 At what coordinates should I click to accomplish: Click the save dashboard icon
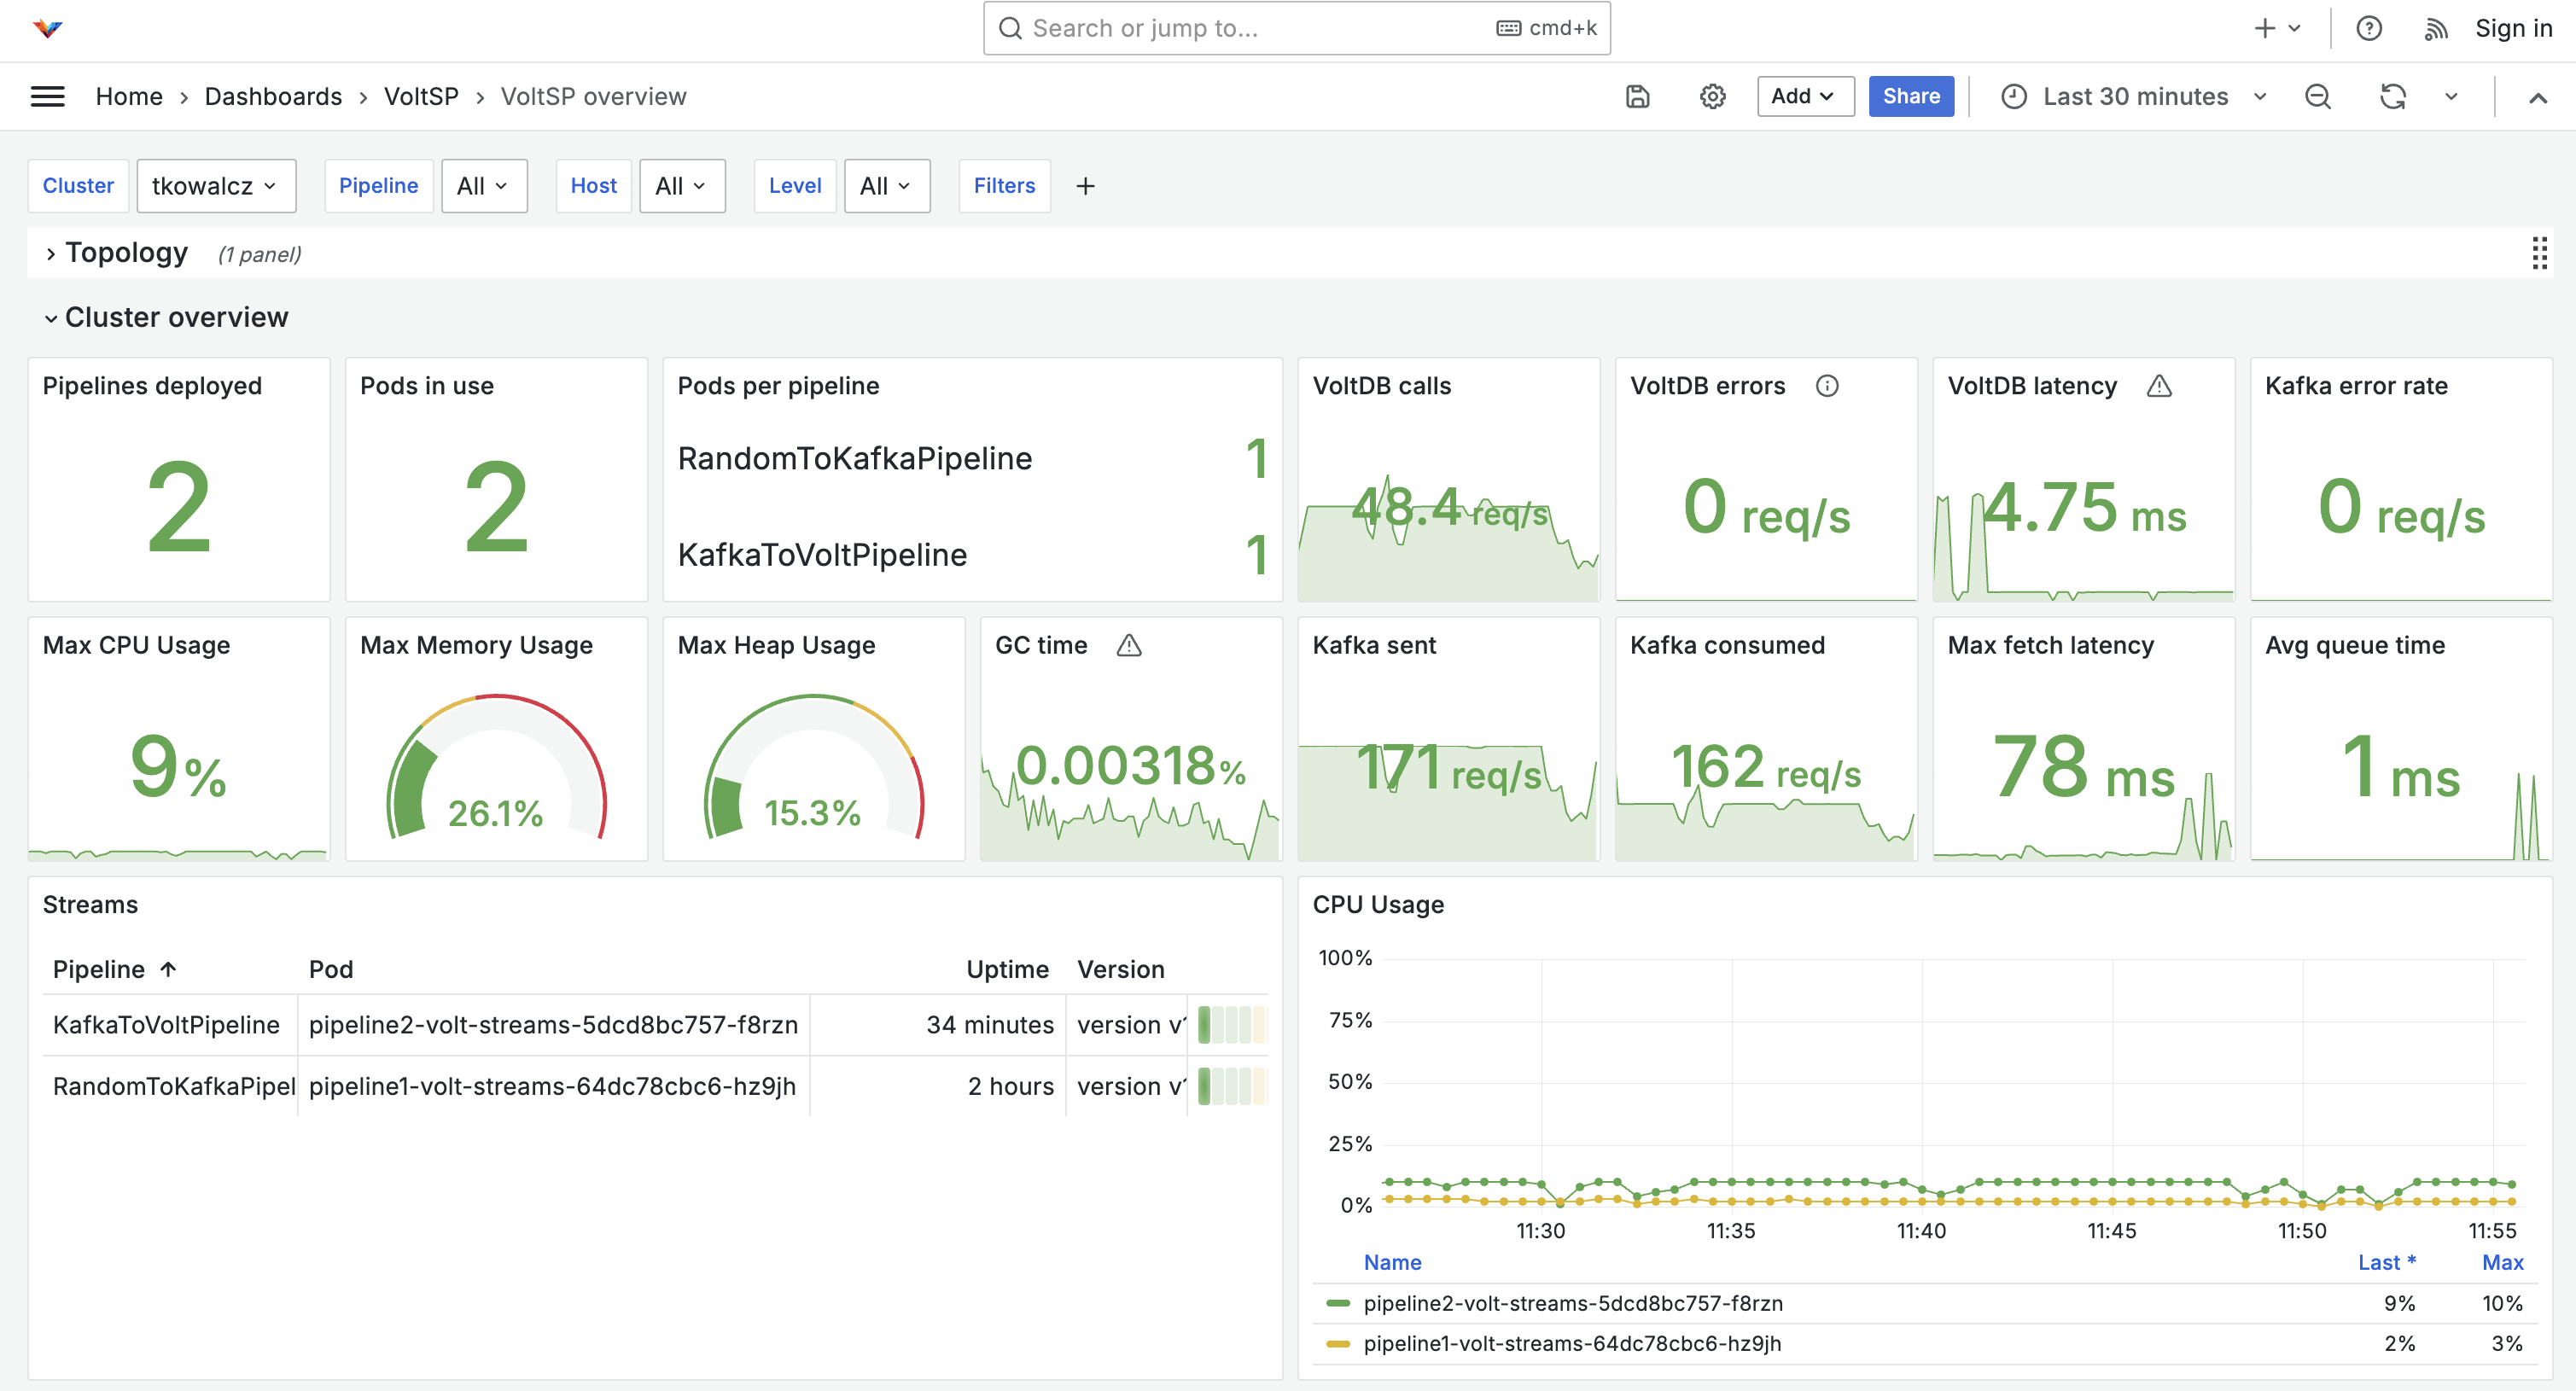[1637, 97]
